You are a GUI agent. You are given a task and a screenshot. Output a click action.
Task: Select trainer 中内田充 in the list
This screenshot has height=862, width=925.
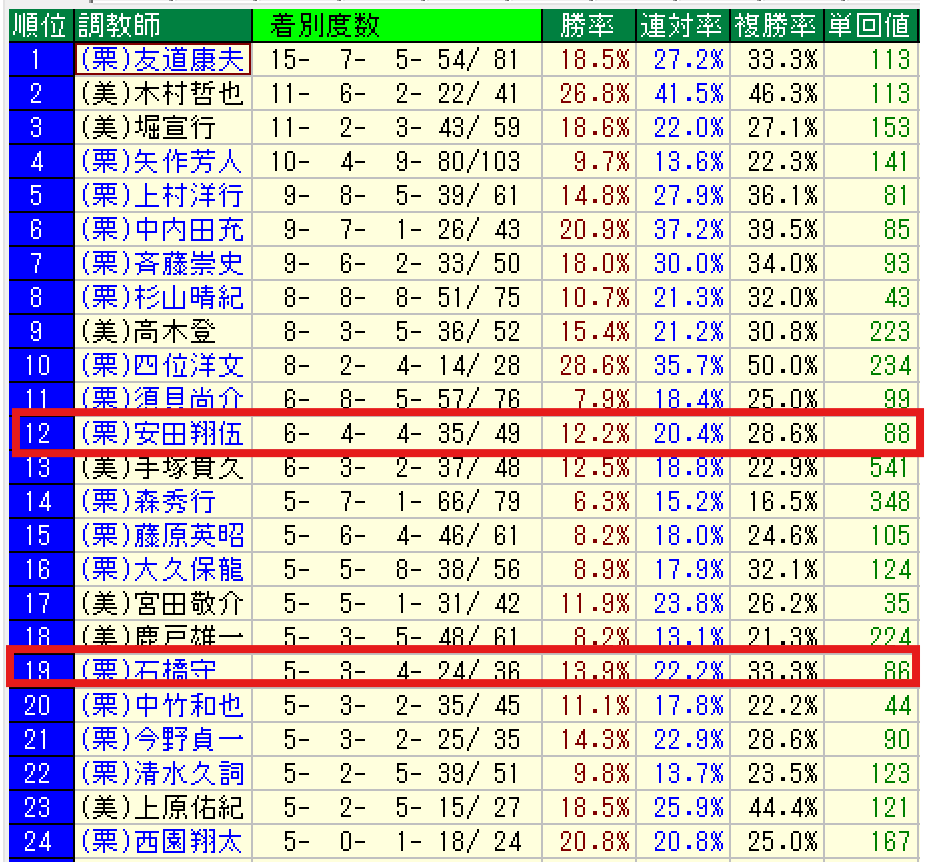click(162, 230)
